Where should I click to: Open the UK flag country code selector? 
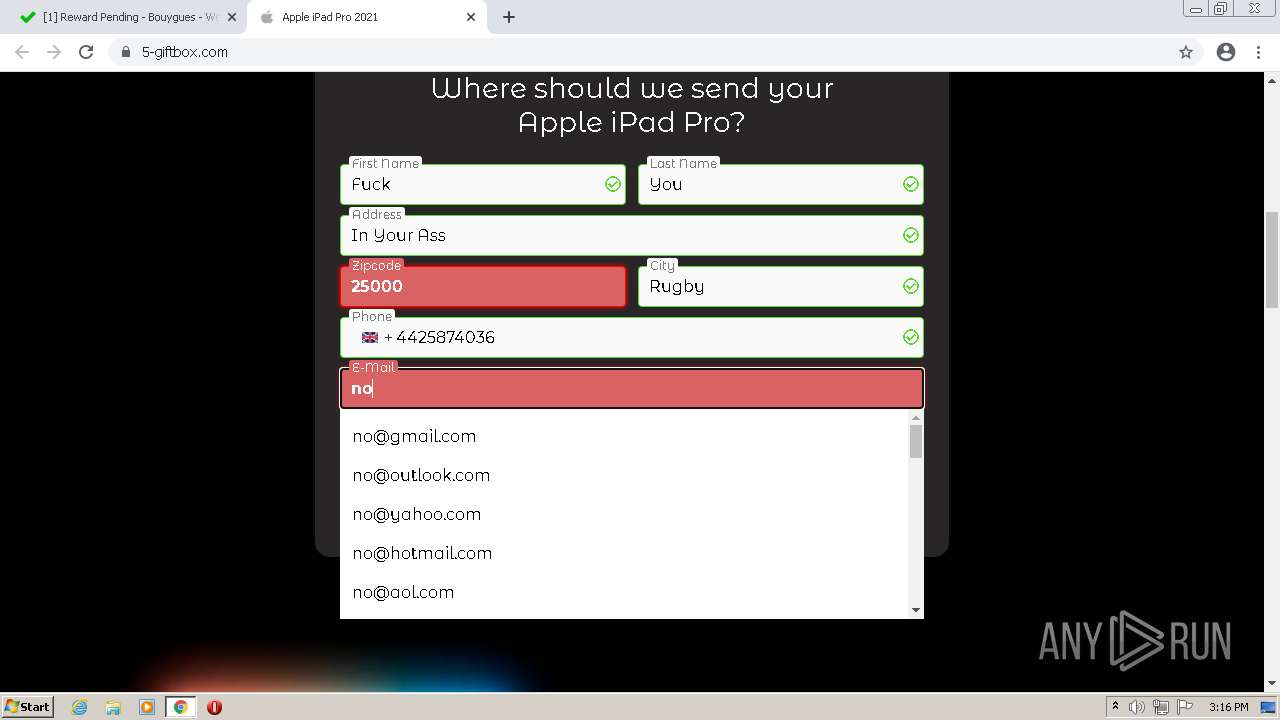pyautogui.click(x=370, y=338)
